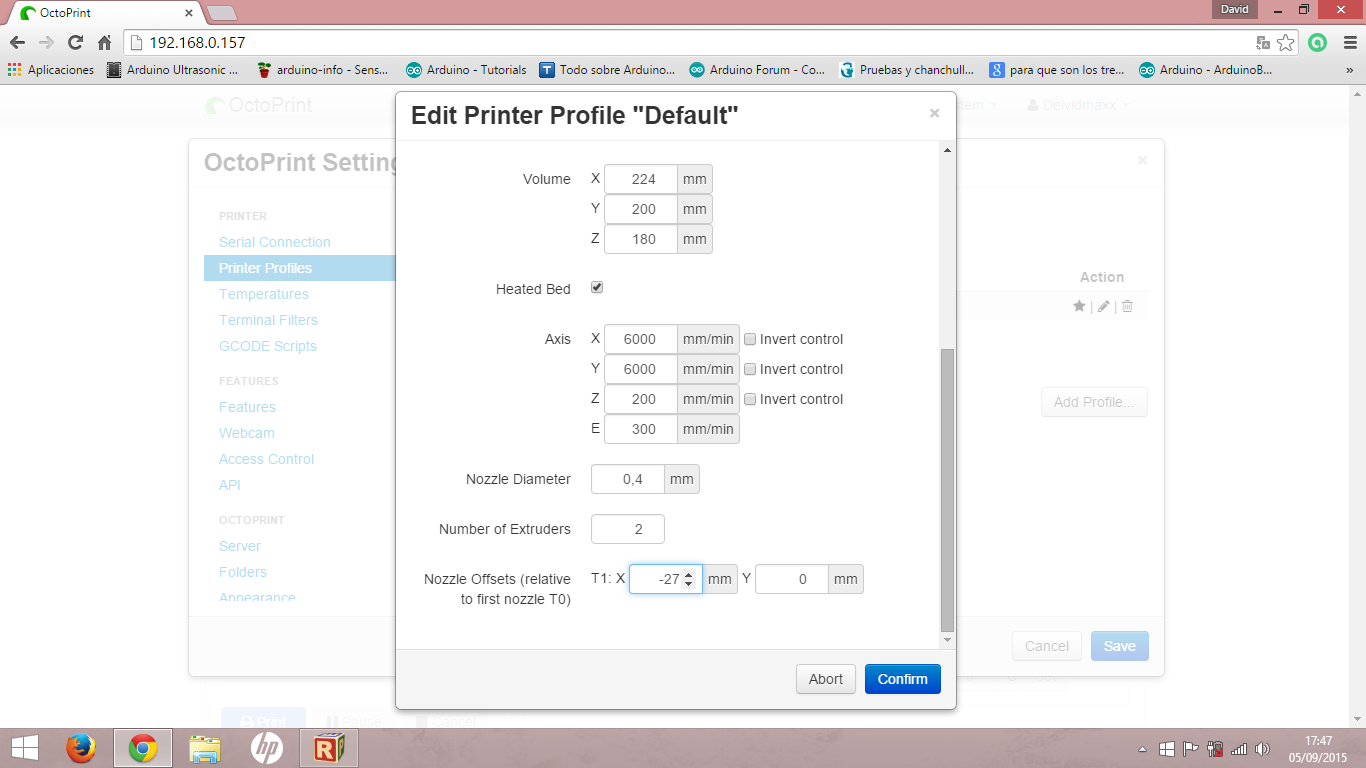This screenshot has width=1366, height=768.
Task: Show hidden tray icons arrow
Action: tap(1143, 748)
